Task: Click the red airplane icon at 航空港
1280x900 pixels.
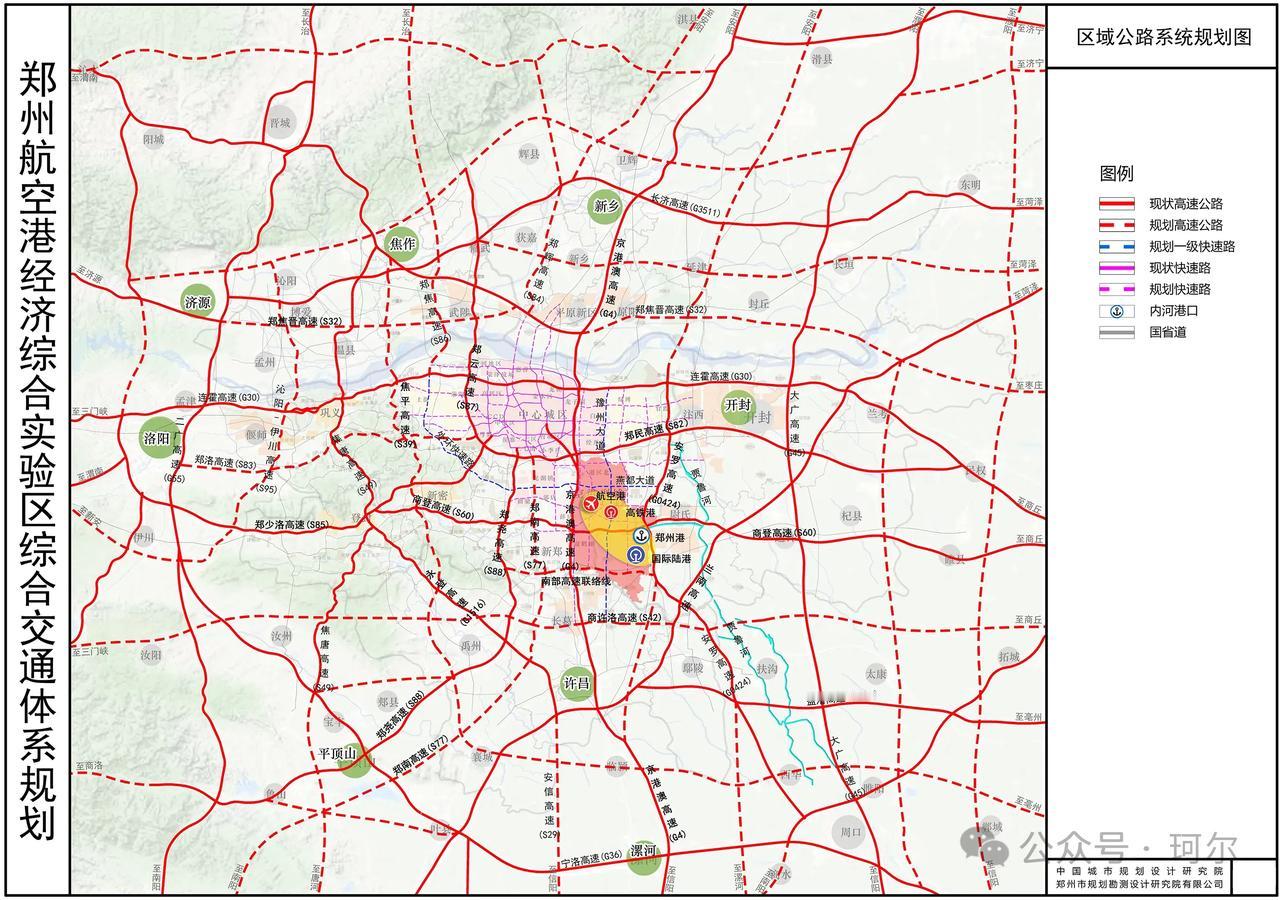Action: click(591, 504)
